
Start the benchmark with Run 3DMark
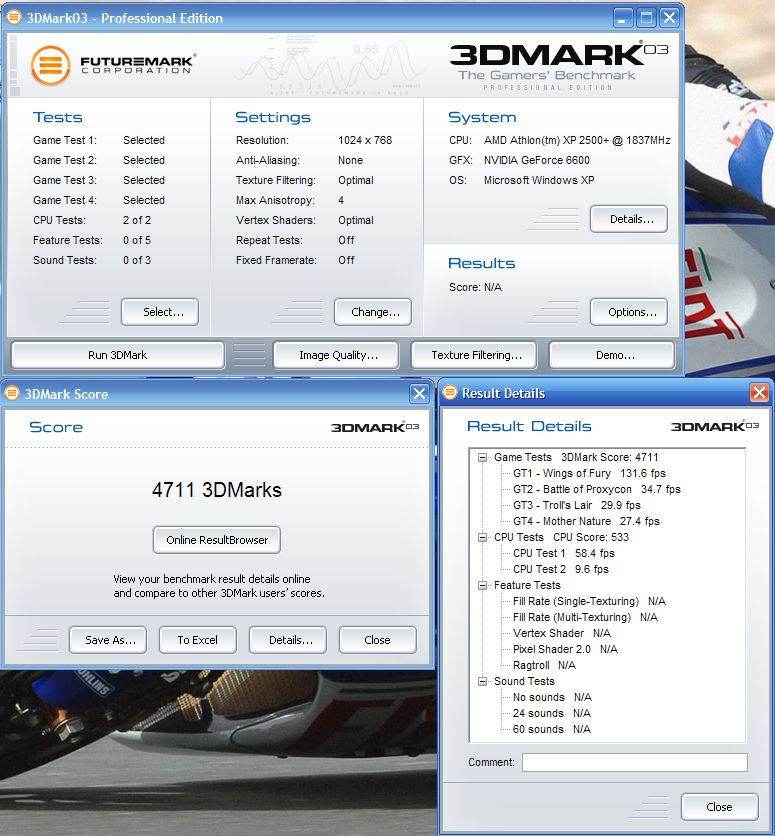(x=118, y=355)
